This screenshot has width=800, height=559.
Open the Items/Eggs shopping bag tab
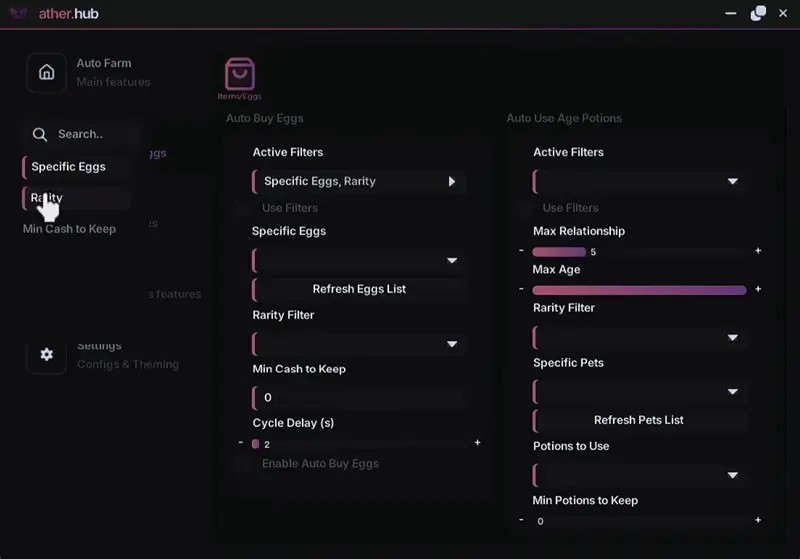click(x=240, y=79)
